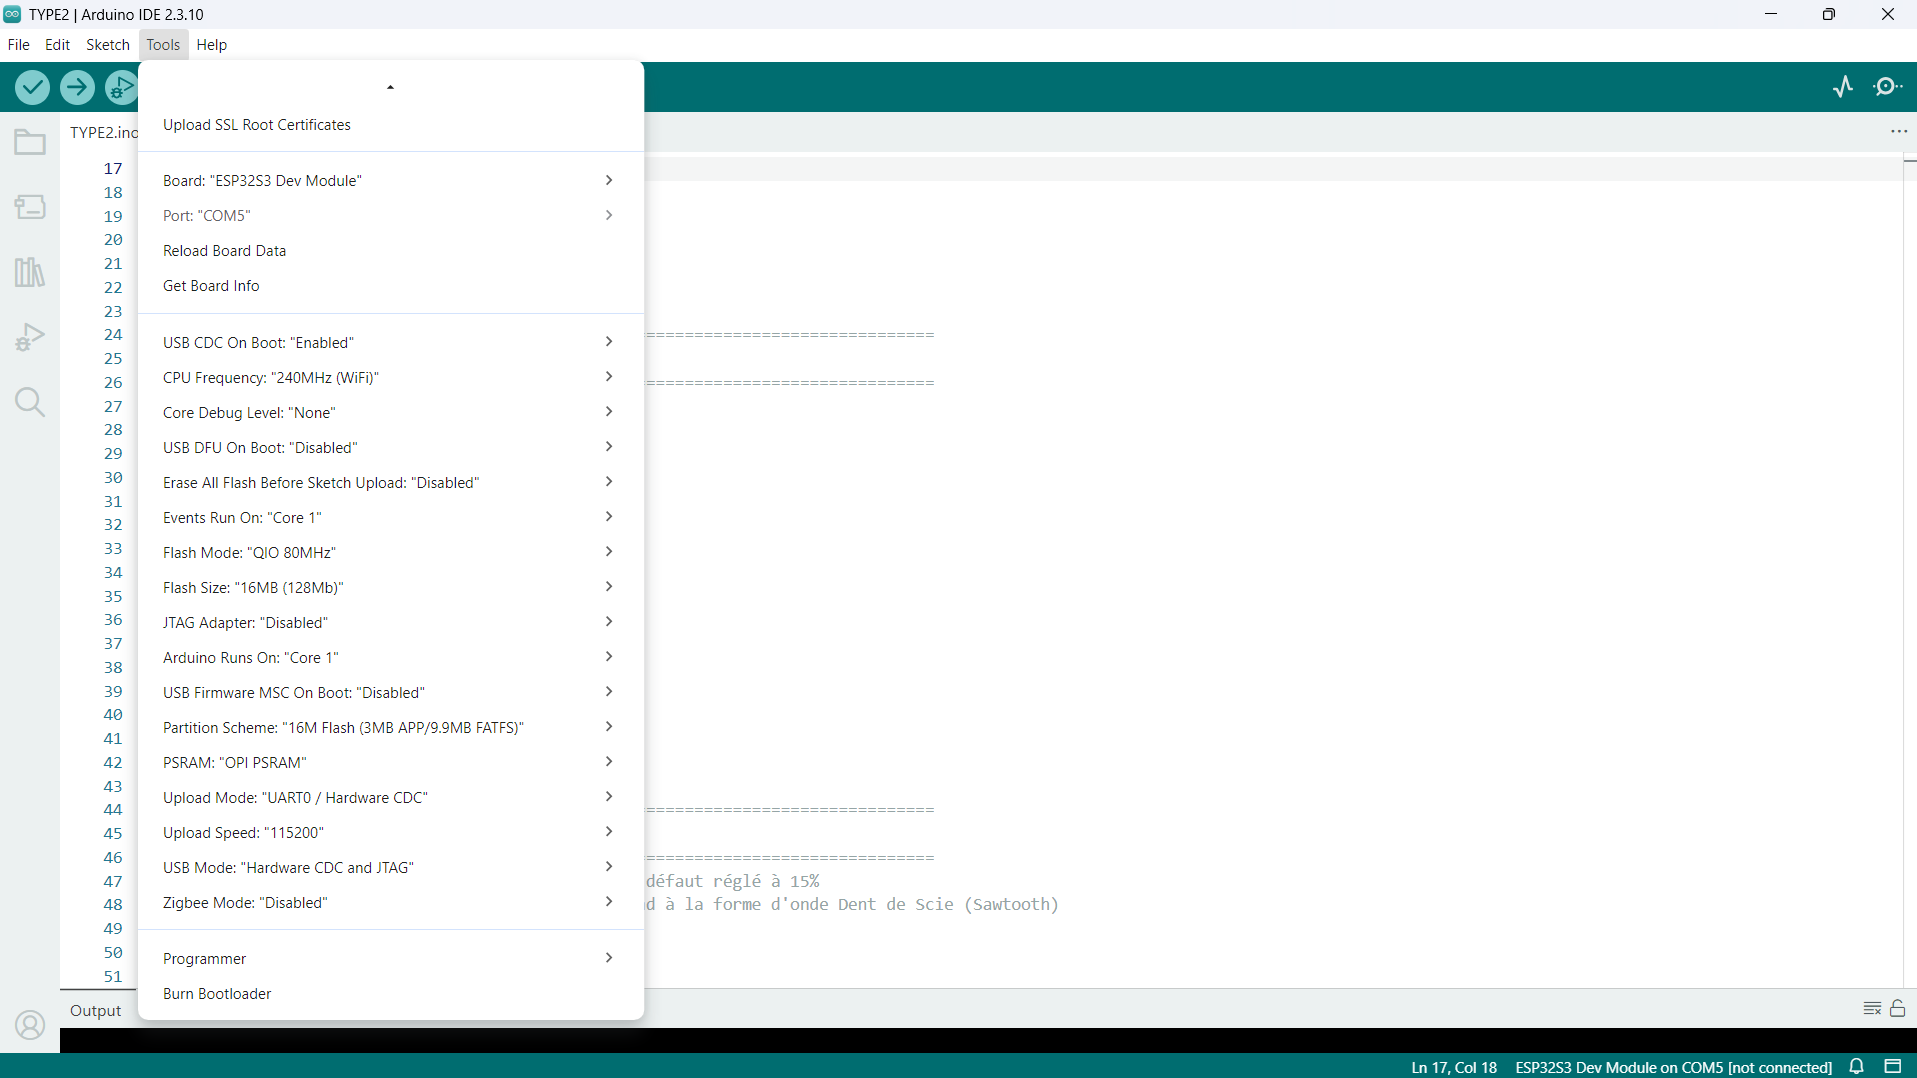Expand Flash Size 16MB submenu
Screen dimensions: 1917x1078
pyautogui.click(x=391, y=588)
